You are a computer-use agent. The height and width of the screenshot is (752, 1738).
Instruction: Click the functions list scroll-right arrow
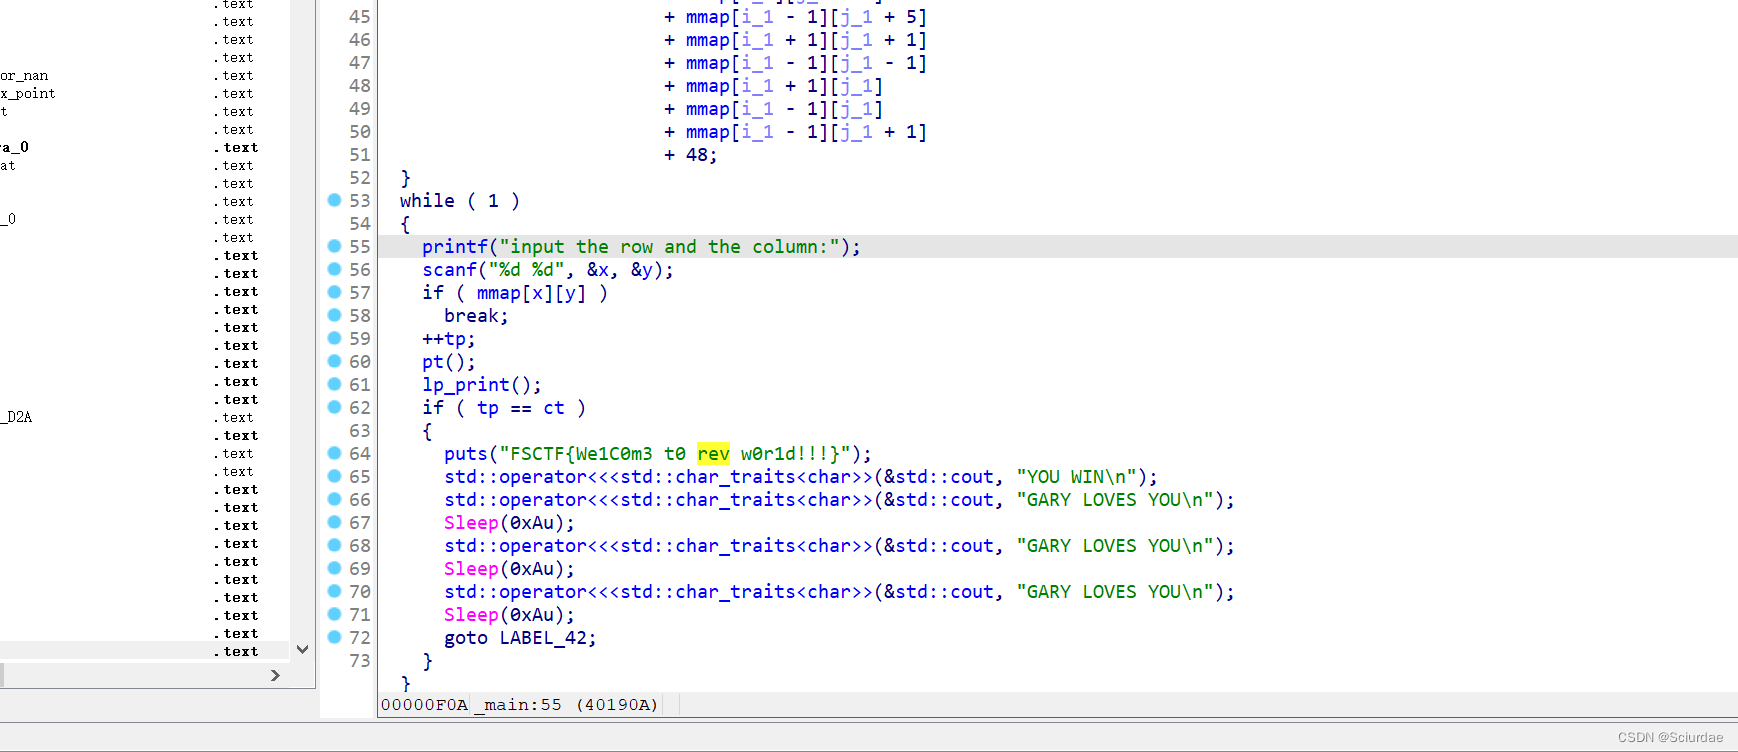tap(275, 676)
